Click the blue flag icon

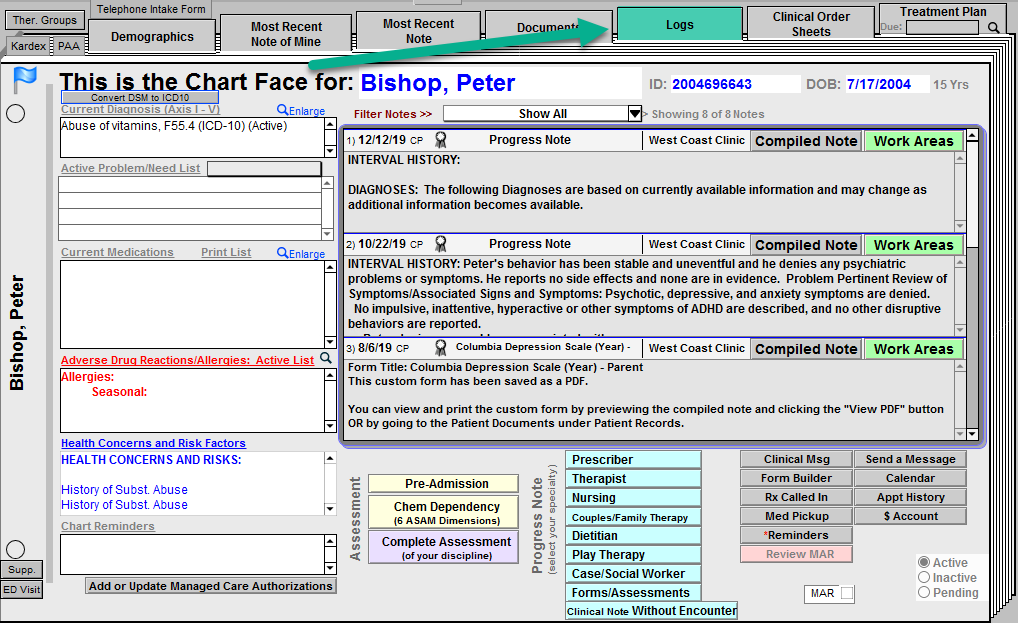[x=25, y=78]
